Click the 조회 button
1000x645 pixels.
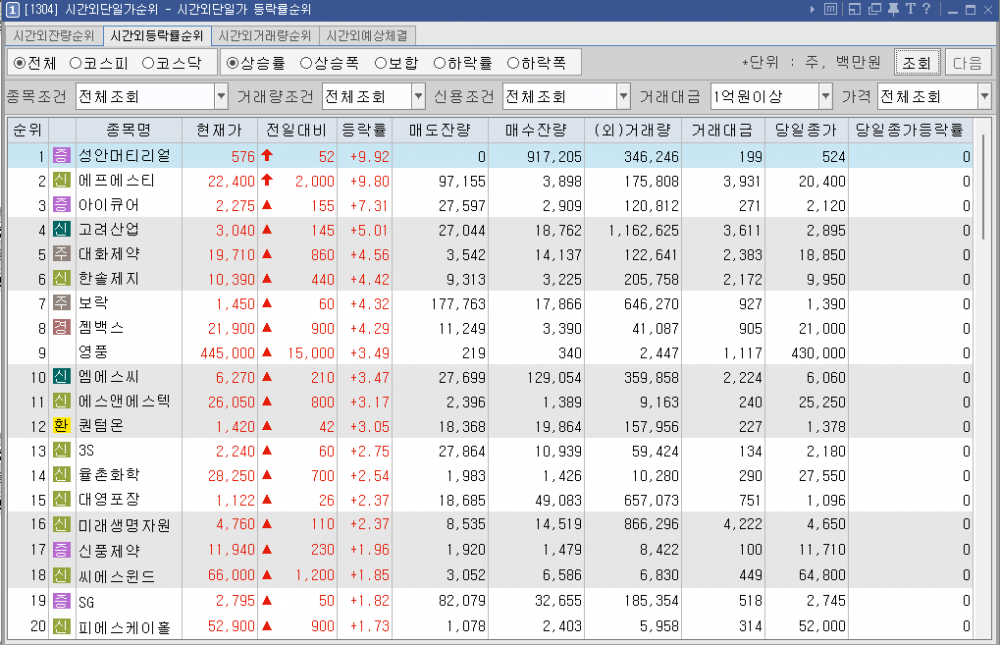tap(916, 61)
